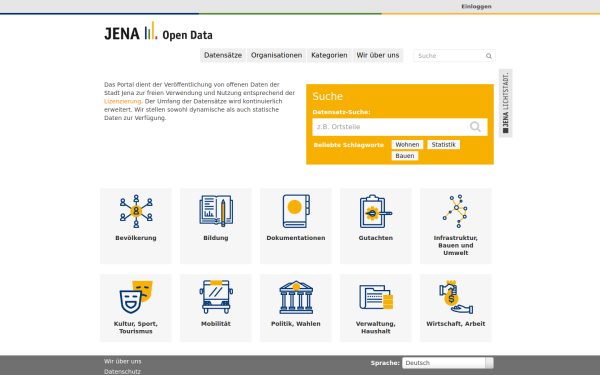Click the Beliebte Schlagworte label
This screenshot has height=375, width=600.
(x=349, y=145)
